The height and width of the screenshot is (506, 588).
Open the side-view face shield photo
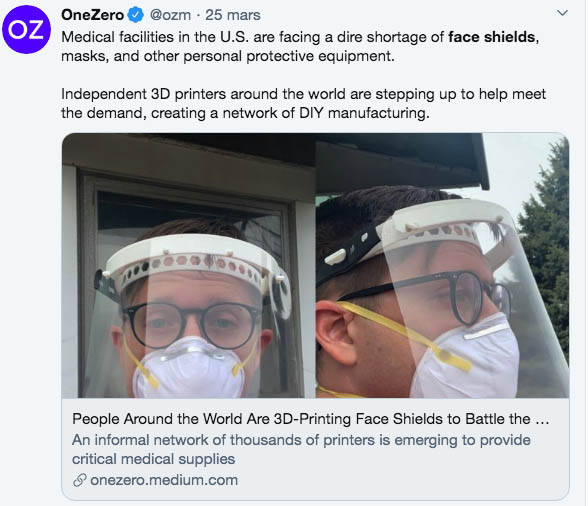442,265
